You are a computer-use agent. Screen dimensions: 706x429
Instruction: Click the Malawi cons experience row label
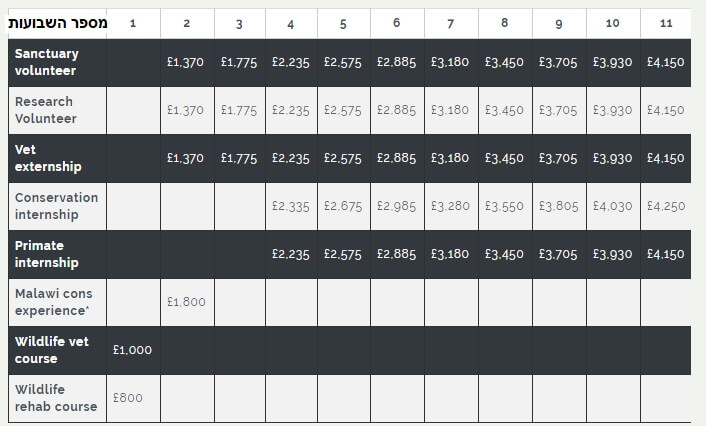tap(53, 302)
